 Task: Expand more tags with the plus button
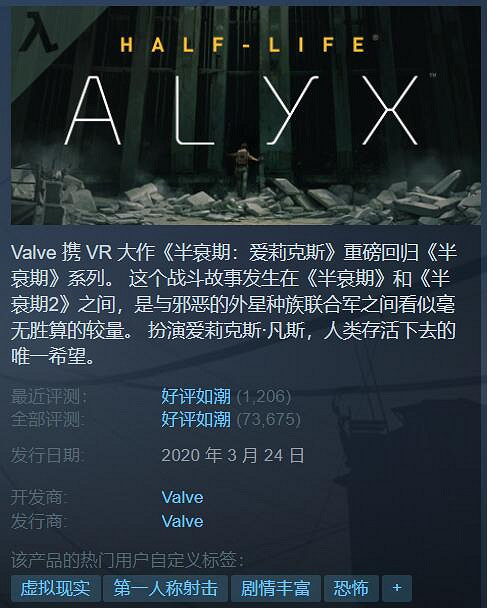tap(397, 588)
